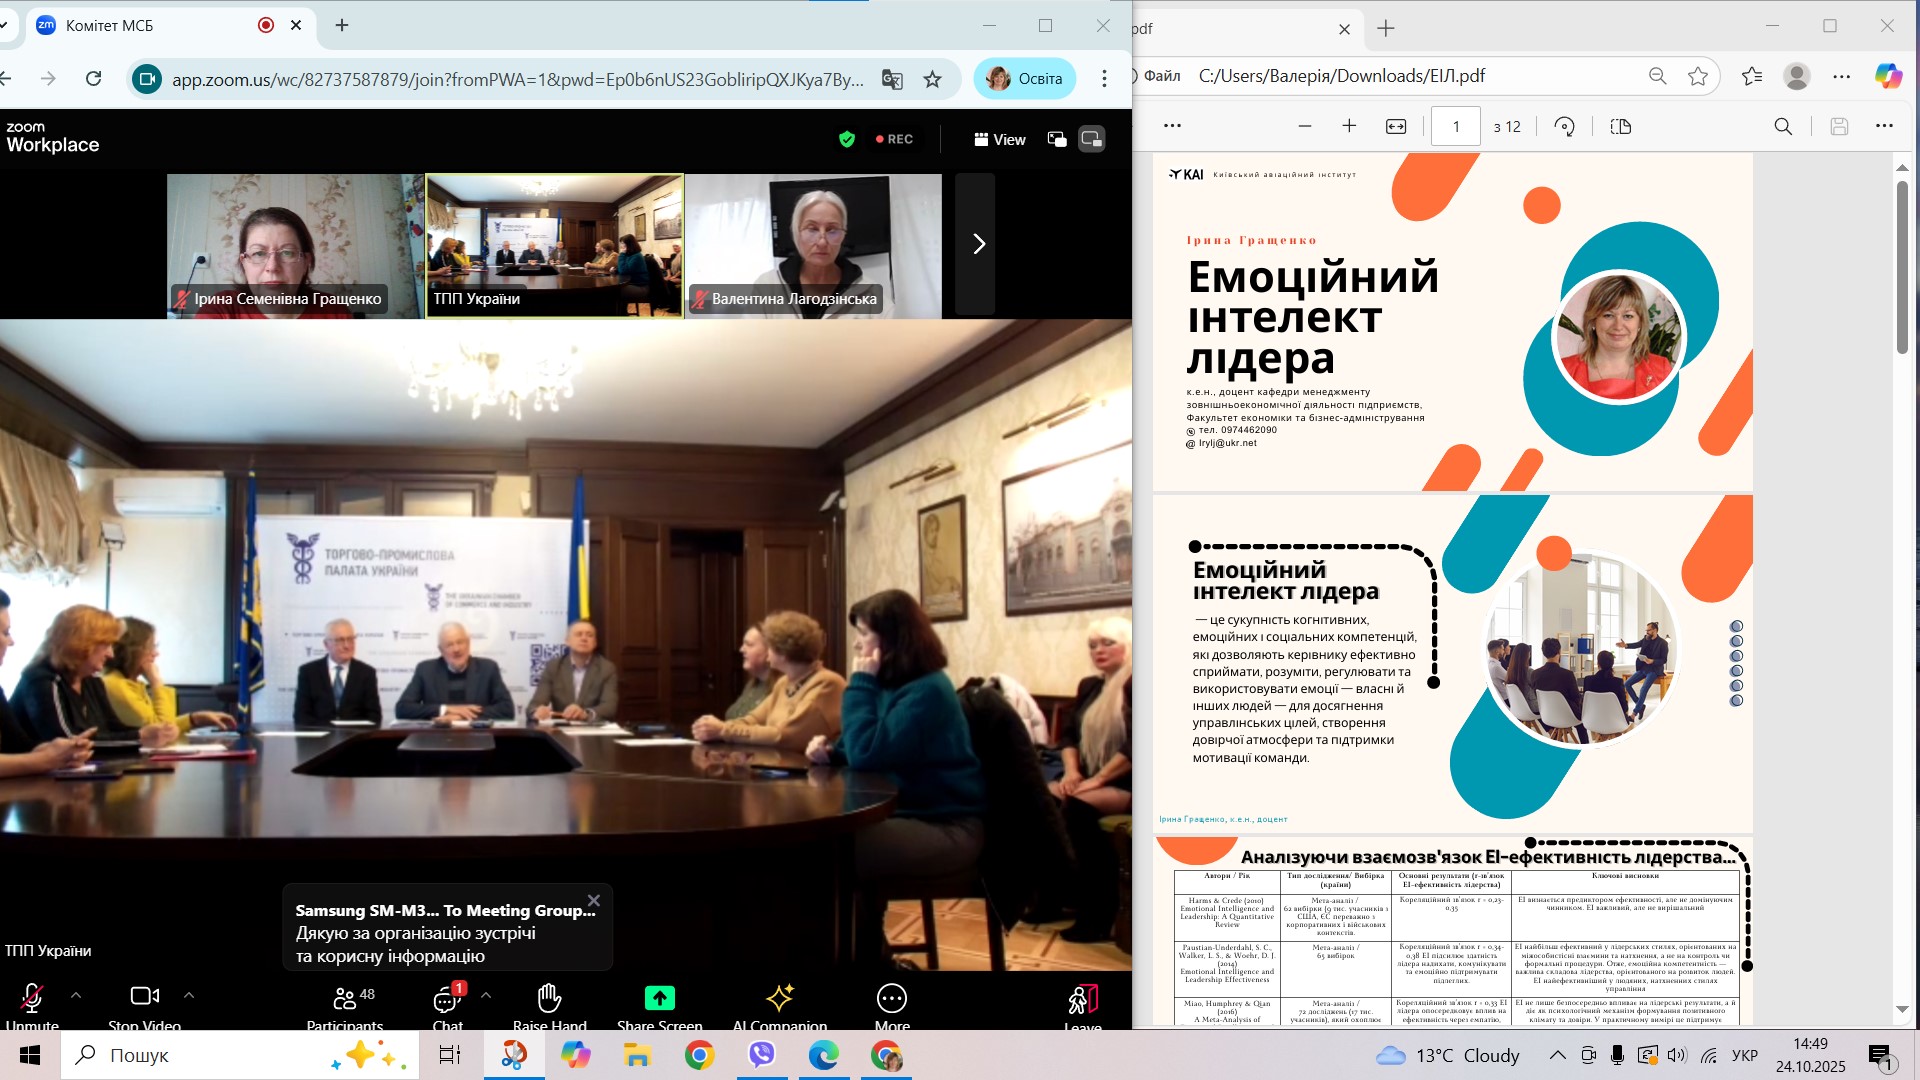Screen dimensions: 1920x1080
Task: Click the Raise Hand icon
Action: [x=549, y=998]
